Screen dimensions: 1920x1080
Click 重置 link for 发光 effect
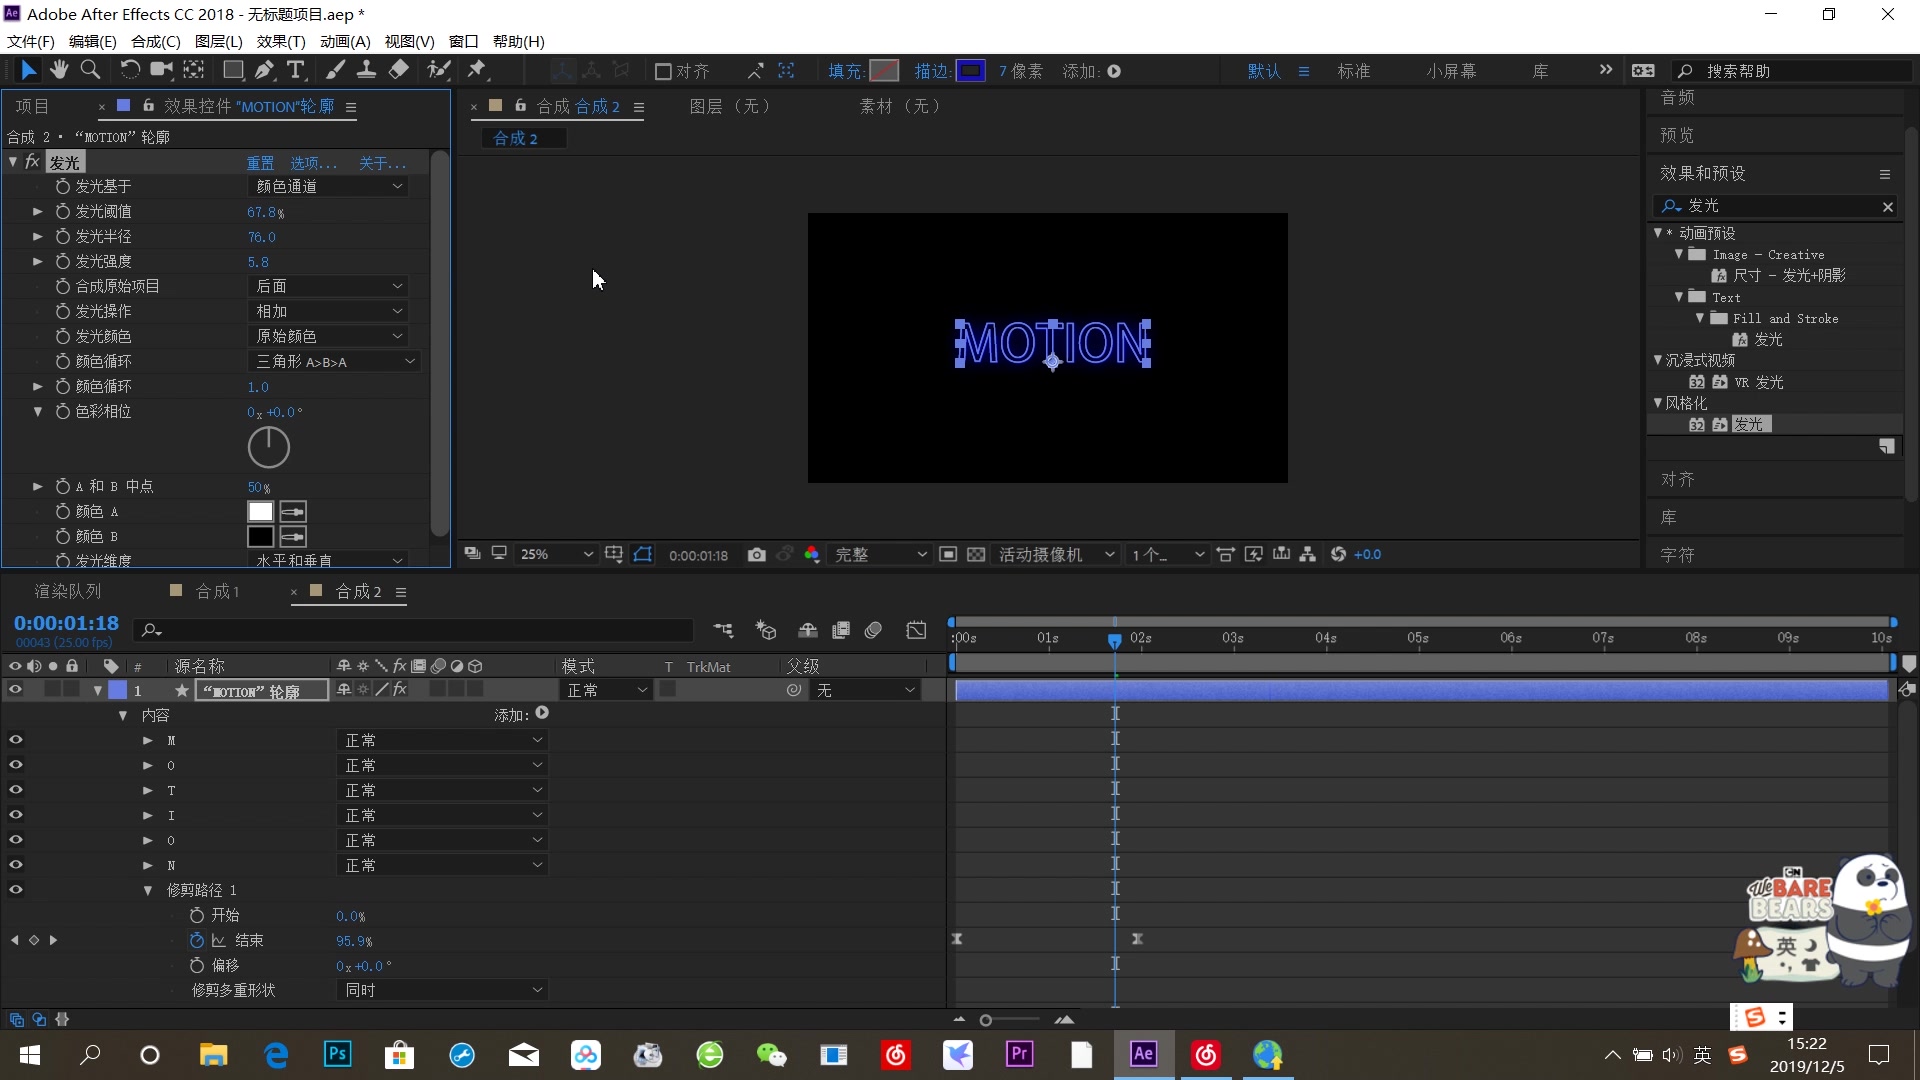(x=260, y=163)
